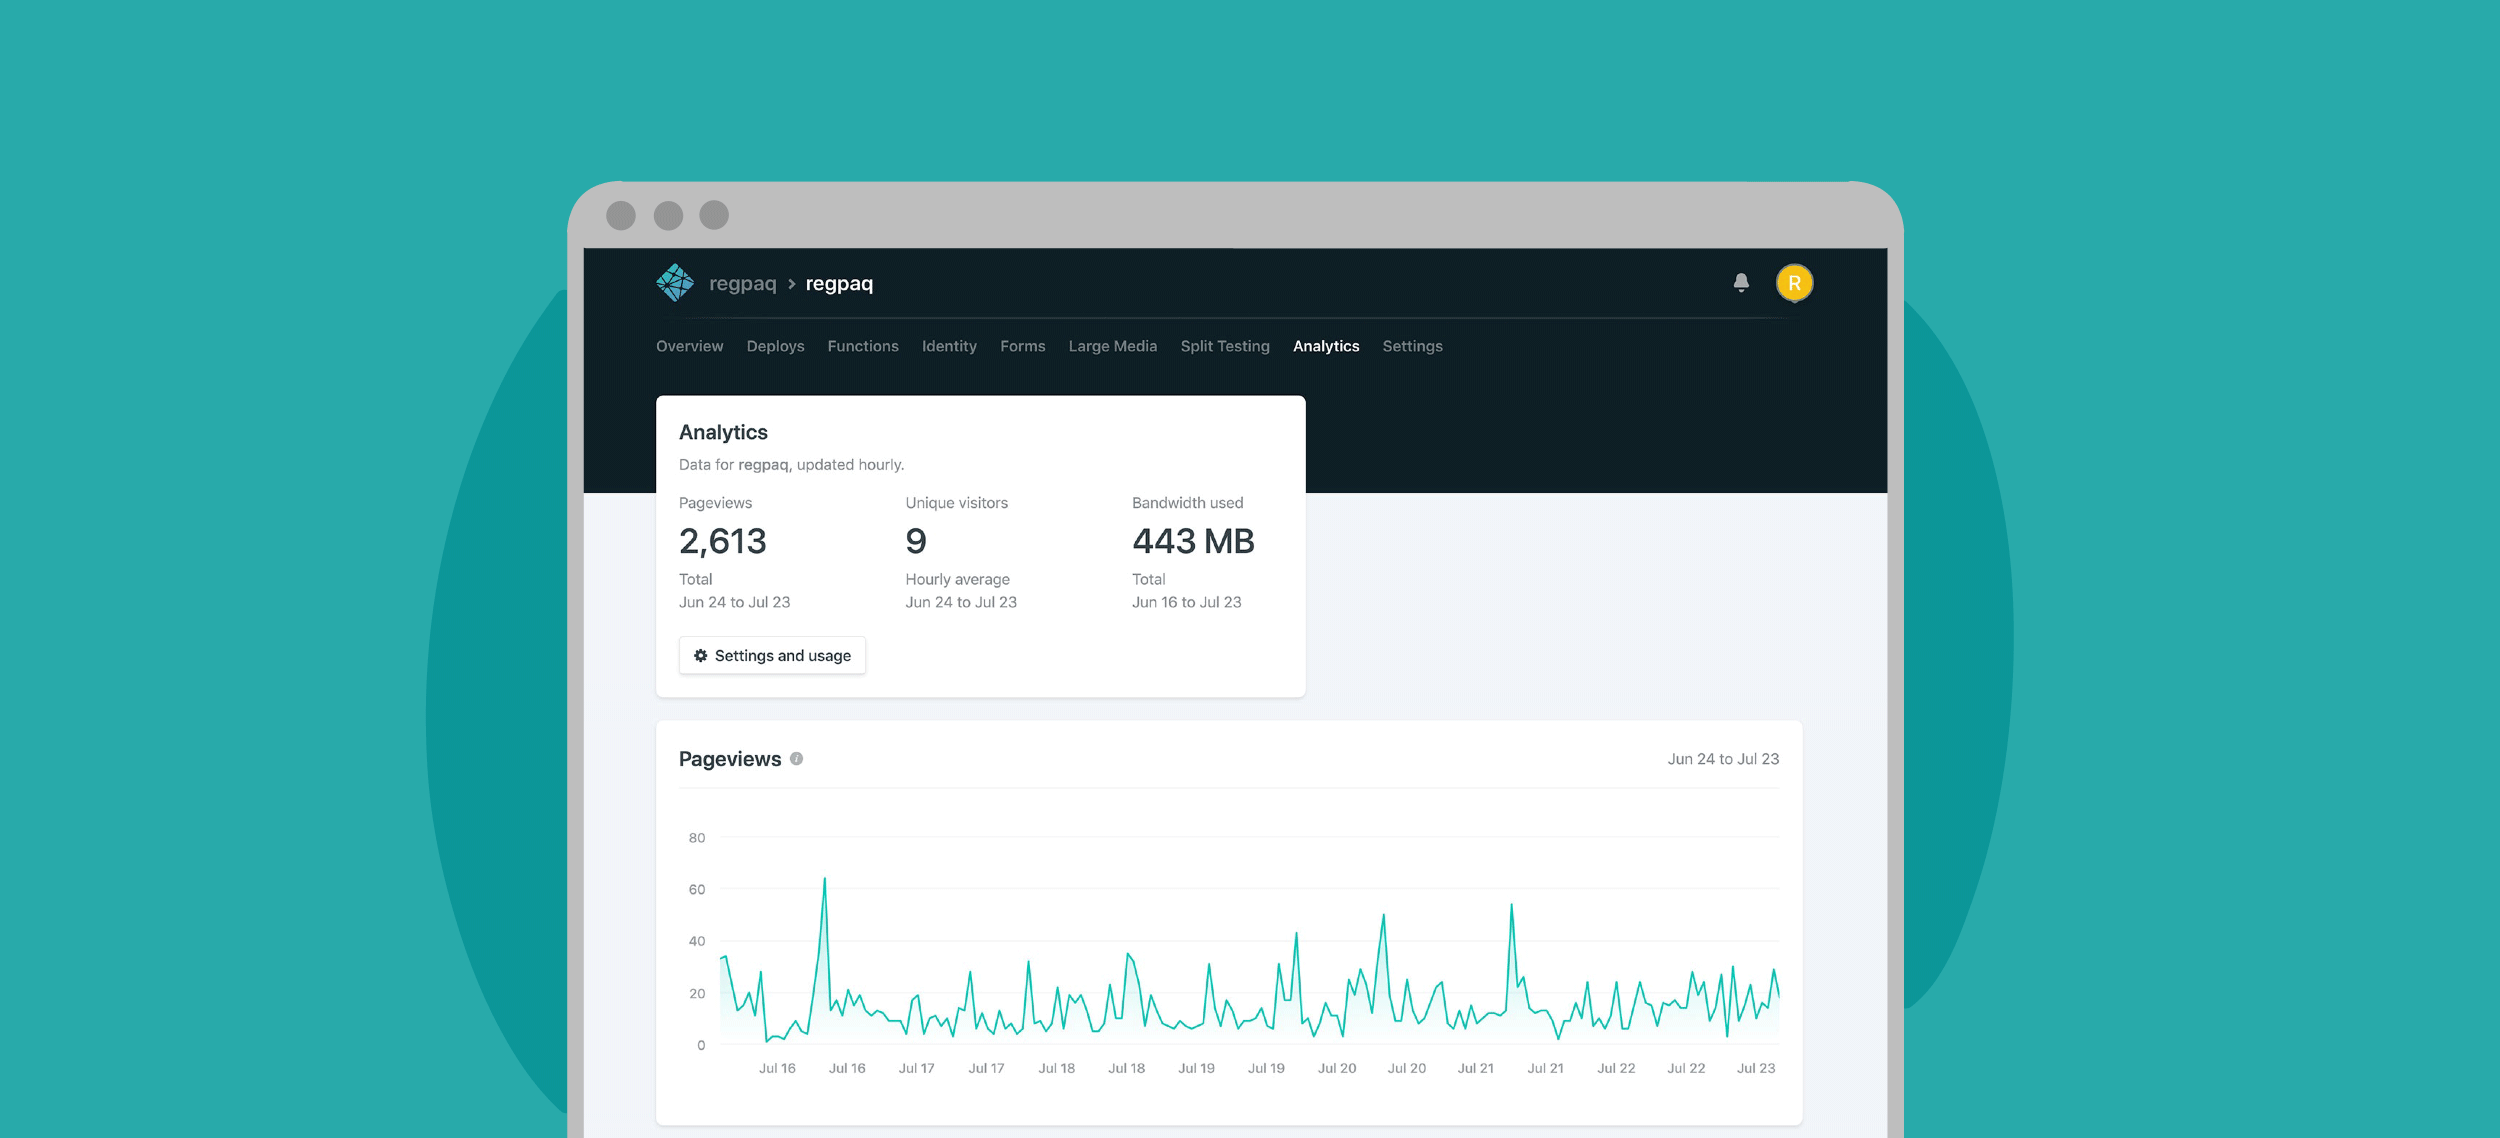Select the Functions tab
Screen dimensions: 2500x1138
[x=863, y=346]
